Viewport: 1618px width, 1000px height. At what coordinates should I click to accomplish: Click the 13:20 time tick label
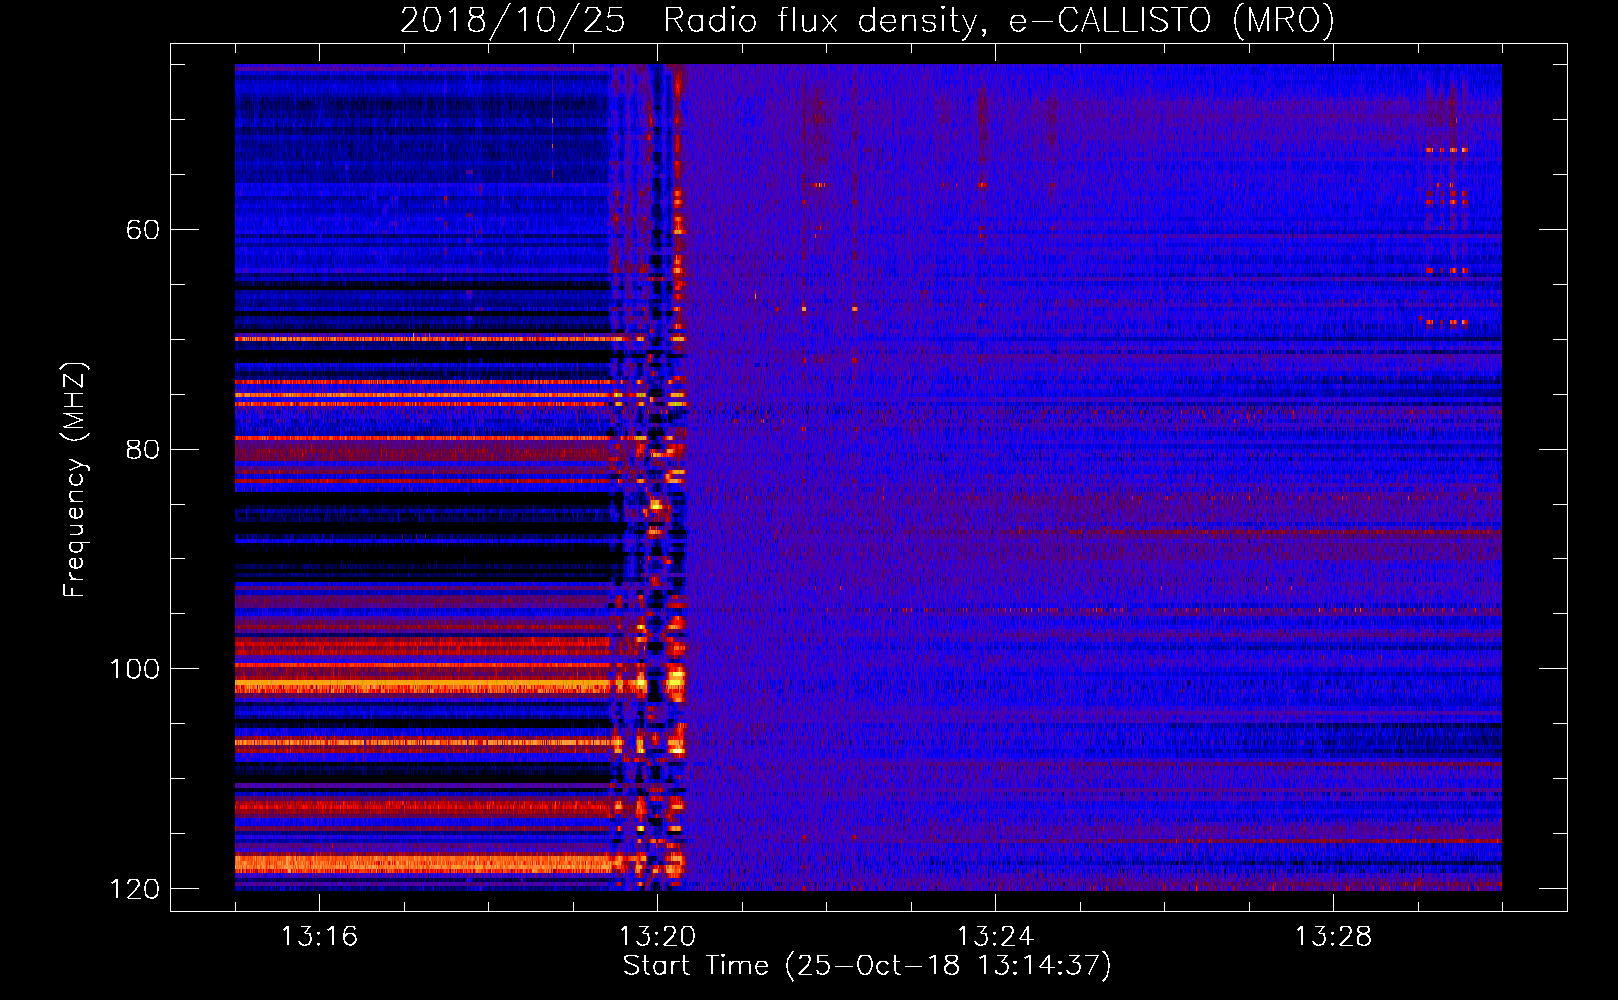coord(658,937)
